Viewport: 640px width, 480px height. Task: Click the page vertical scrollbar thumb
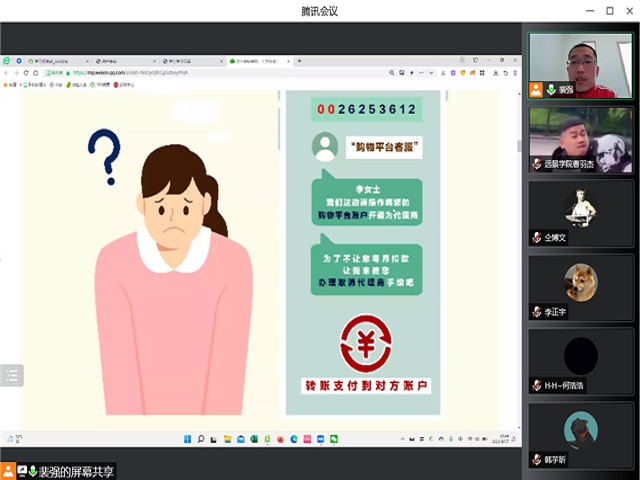(x=519, y=146)
